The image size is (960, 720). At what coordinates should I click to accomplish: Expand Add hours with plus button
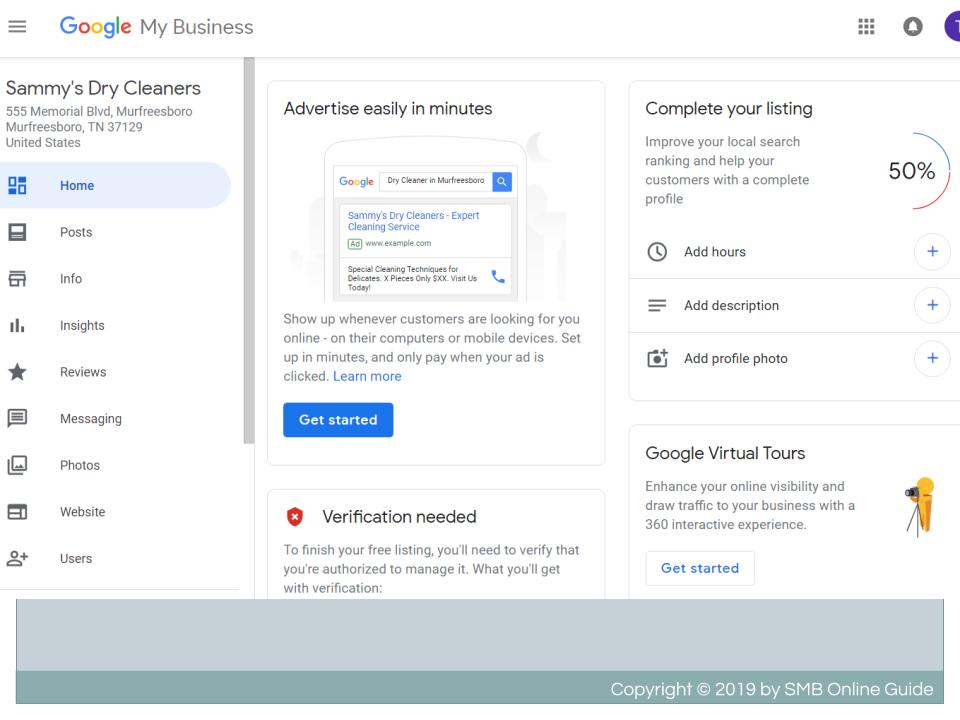(931, 252)
